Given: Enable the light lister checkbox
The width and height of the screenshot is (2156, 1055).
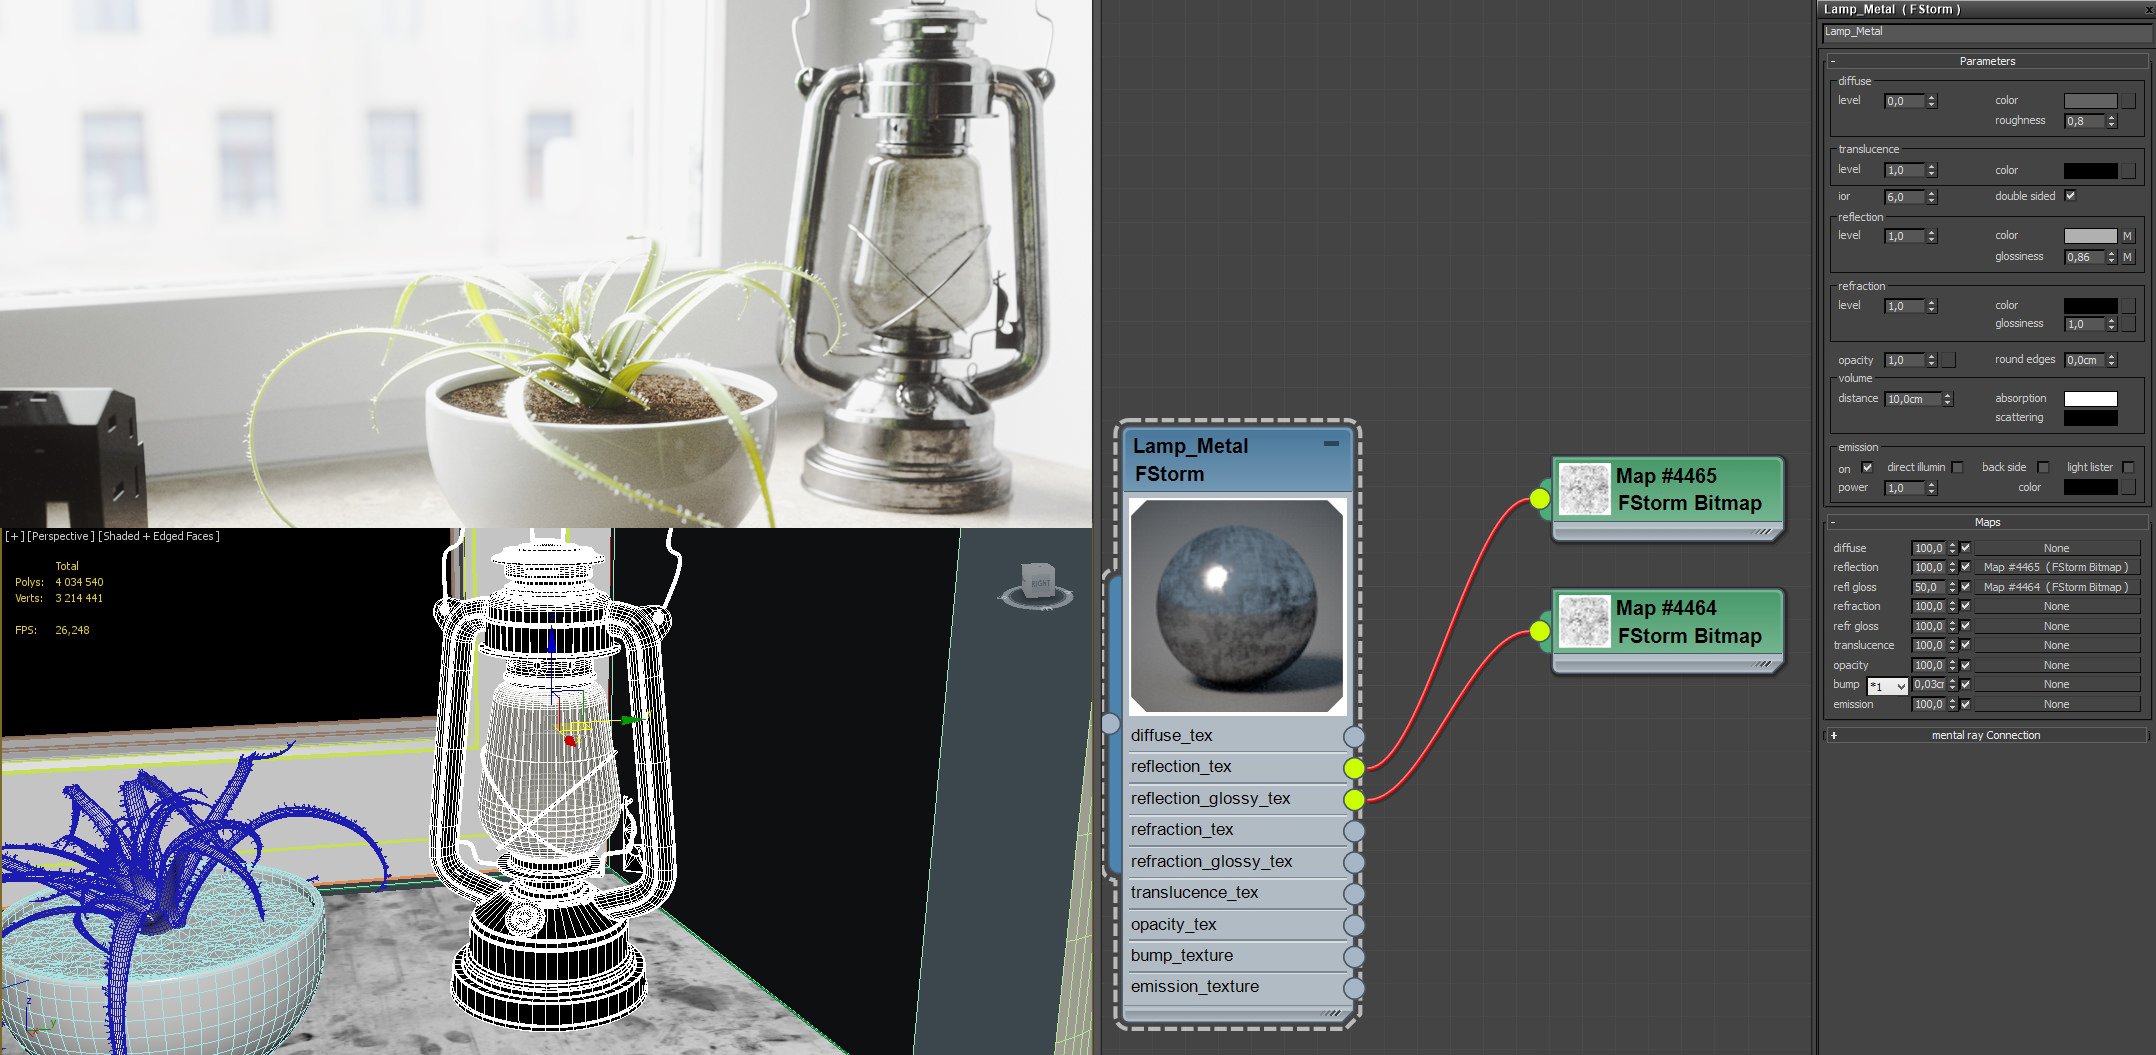Looking at the screenshot, I should pyautogui.click(x=2128, y=467).
